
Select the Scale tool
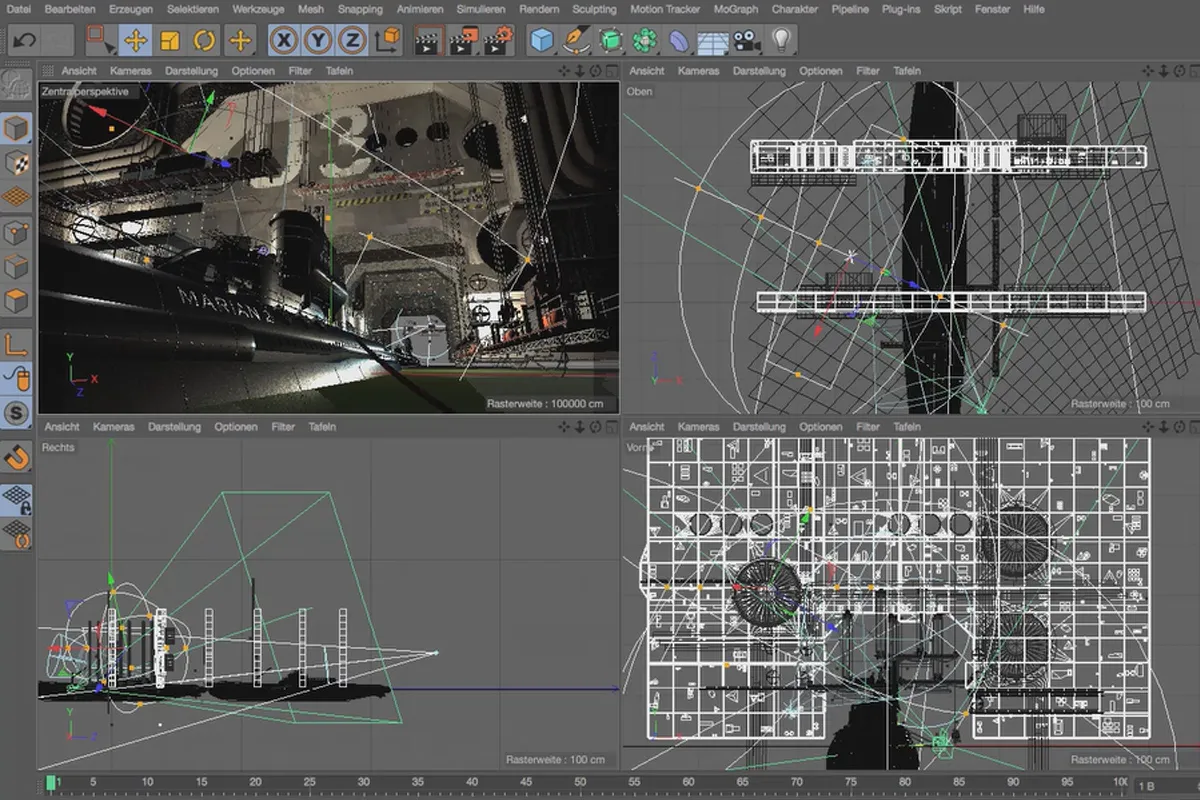tap(170, 41)
